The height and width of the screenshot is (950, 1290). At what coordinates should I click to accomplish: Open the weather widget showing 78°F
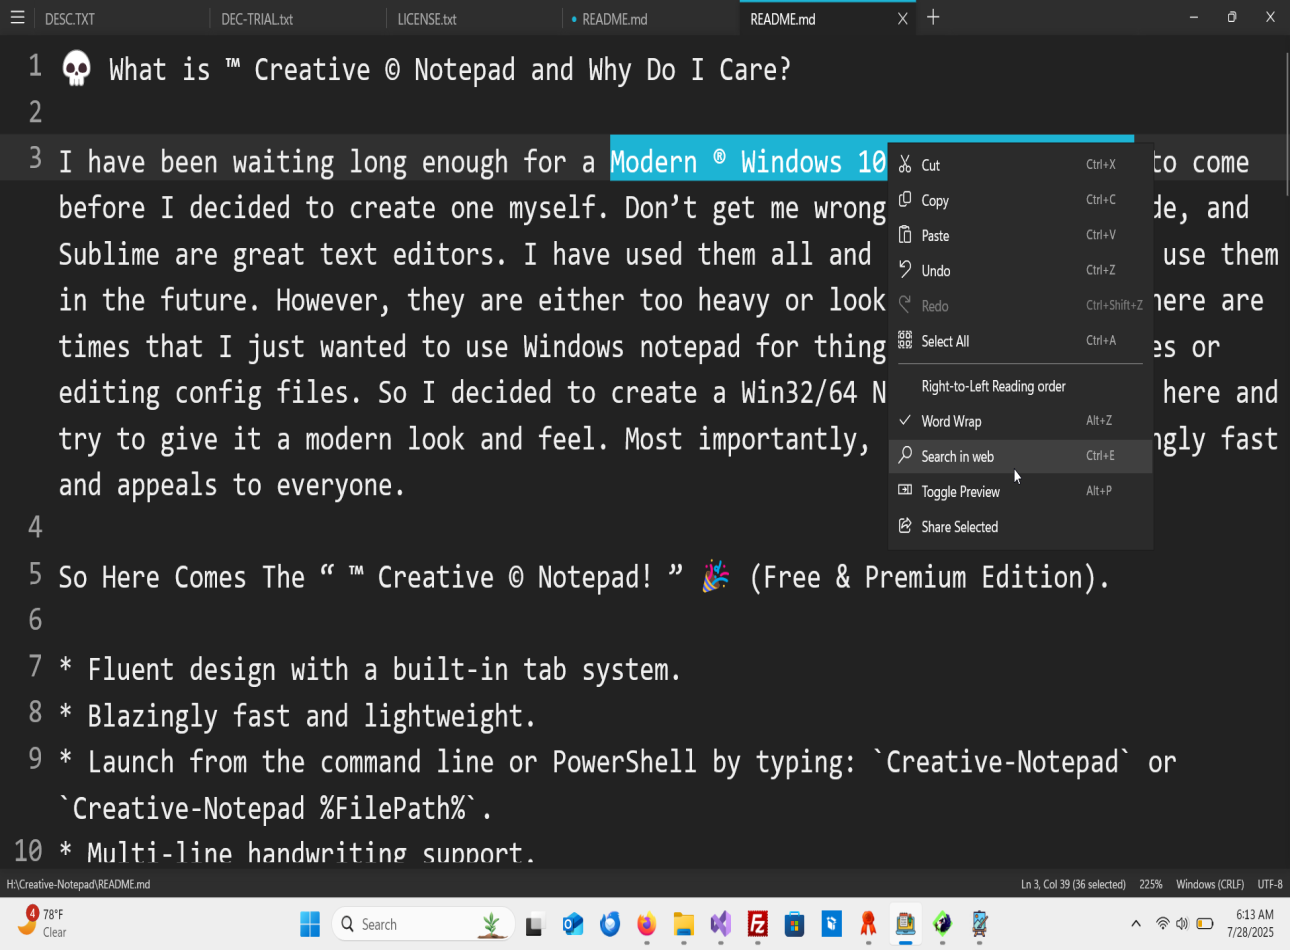click(x=43, y=923)
